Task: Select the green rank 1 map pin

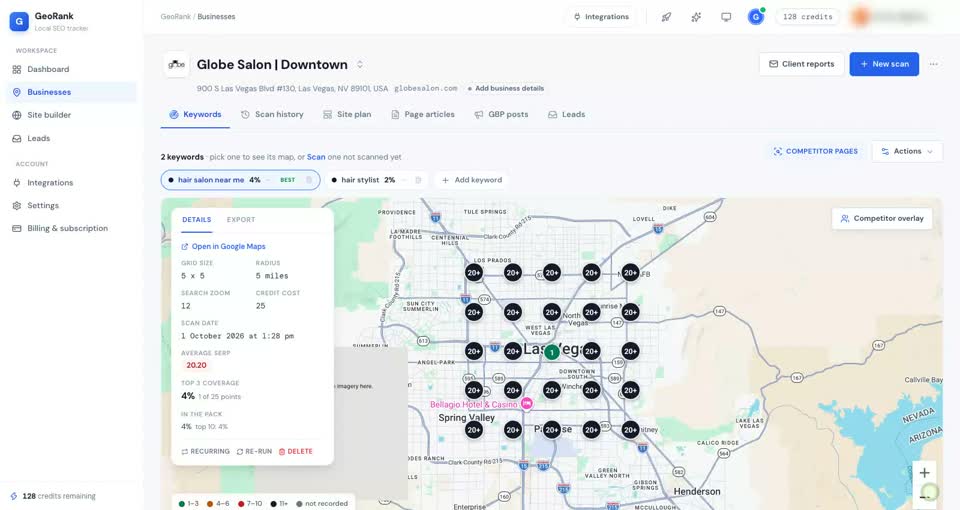Action: tap(552, 352)
